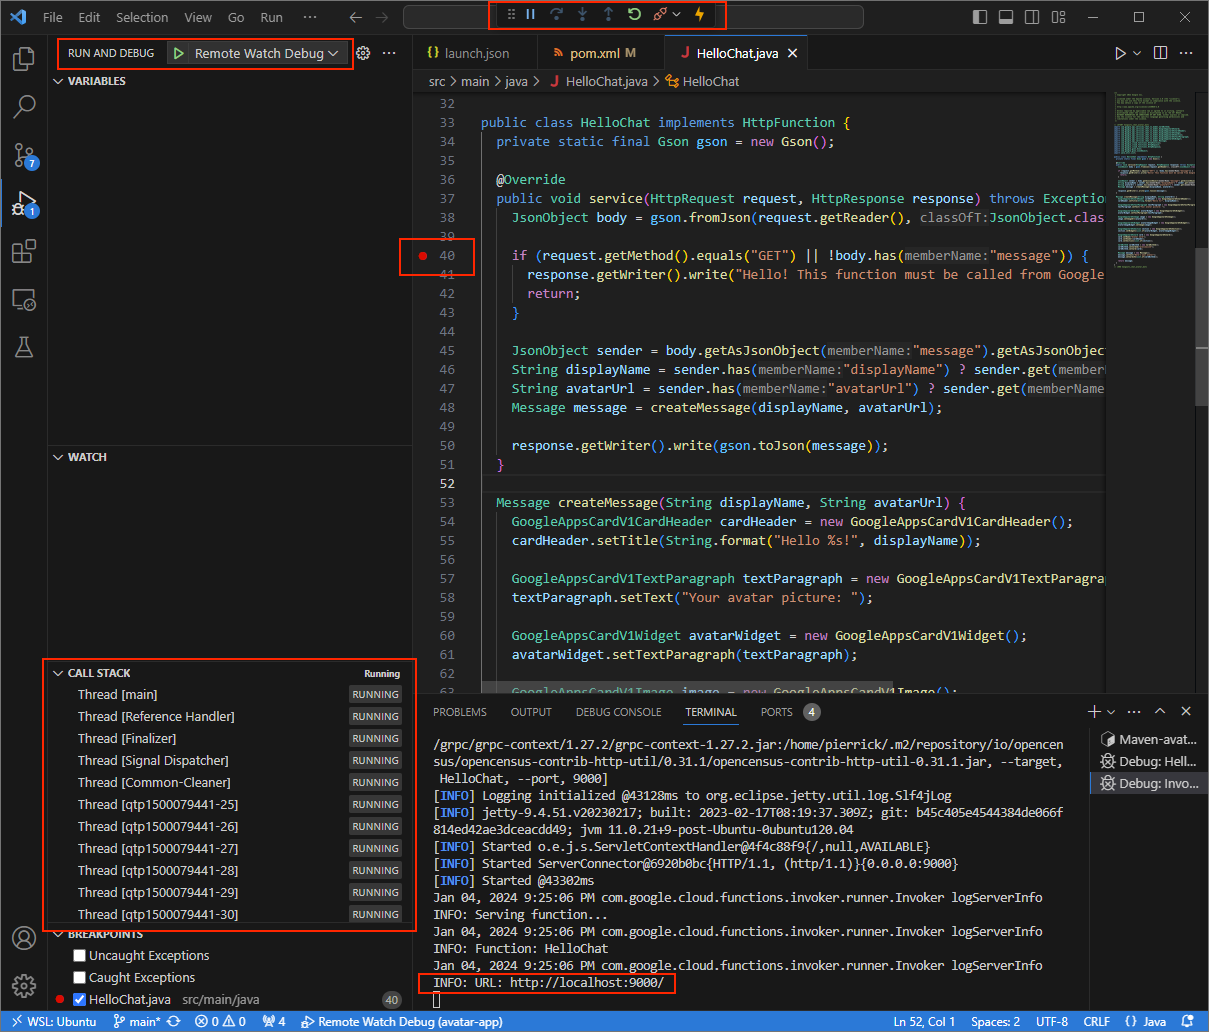Switch to the pom.xml editor tab
The width and height of the screenshot is (1209, 1032).
595,52
